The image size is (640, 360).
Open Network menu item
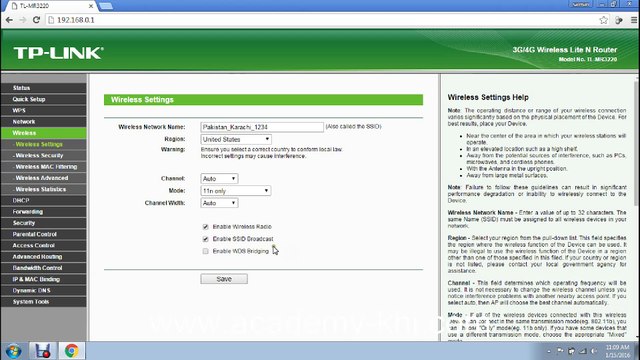(x=44, y=122)
